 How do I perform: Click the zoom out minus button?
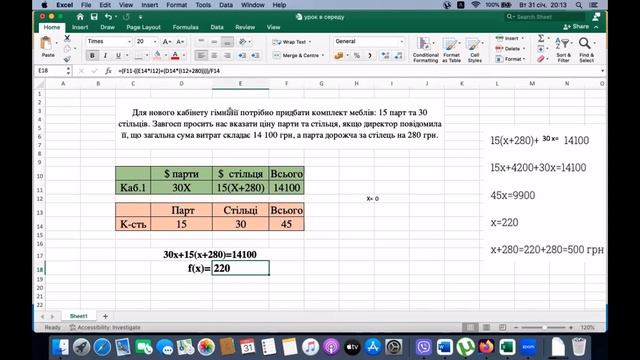[x=516, y=327]
